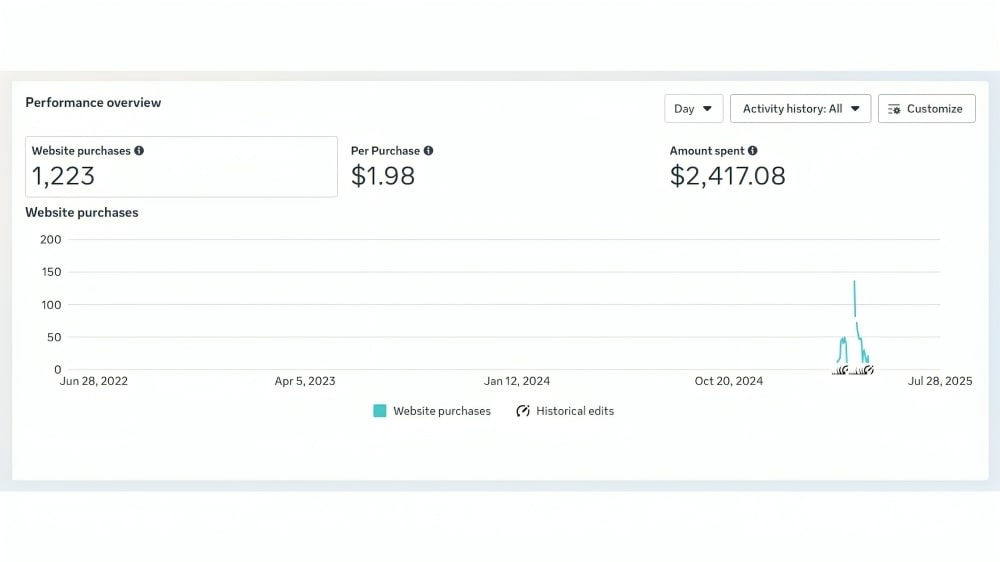Select the Website purchases 1,223 metric card

coord(181,167)
